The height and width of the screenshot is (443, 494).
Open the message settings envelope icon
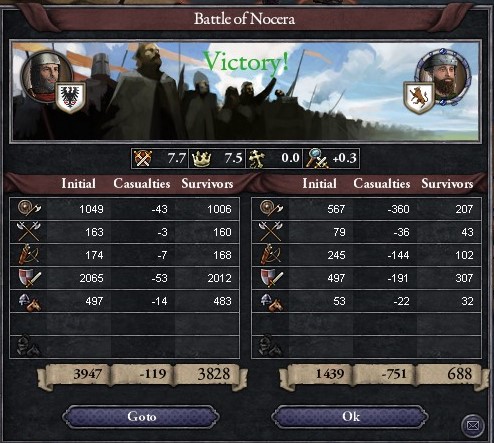coord(473,425)
